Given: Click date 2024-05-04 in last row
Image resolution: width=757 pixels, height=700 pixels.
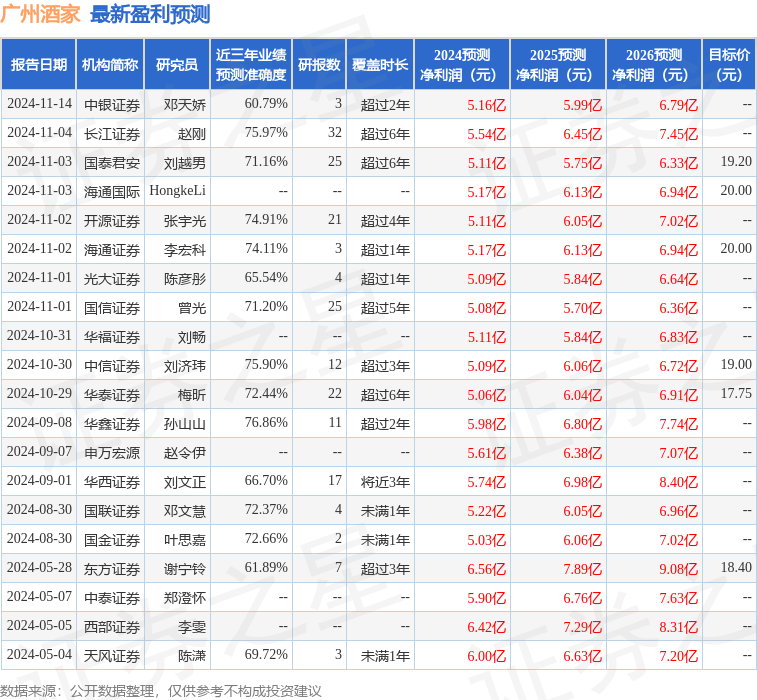Looking at the screenshot, I should (x=39, y=654).
